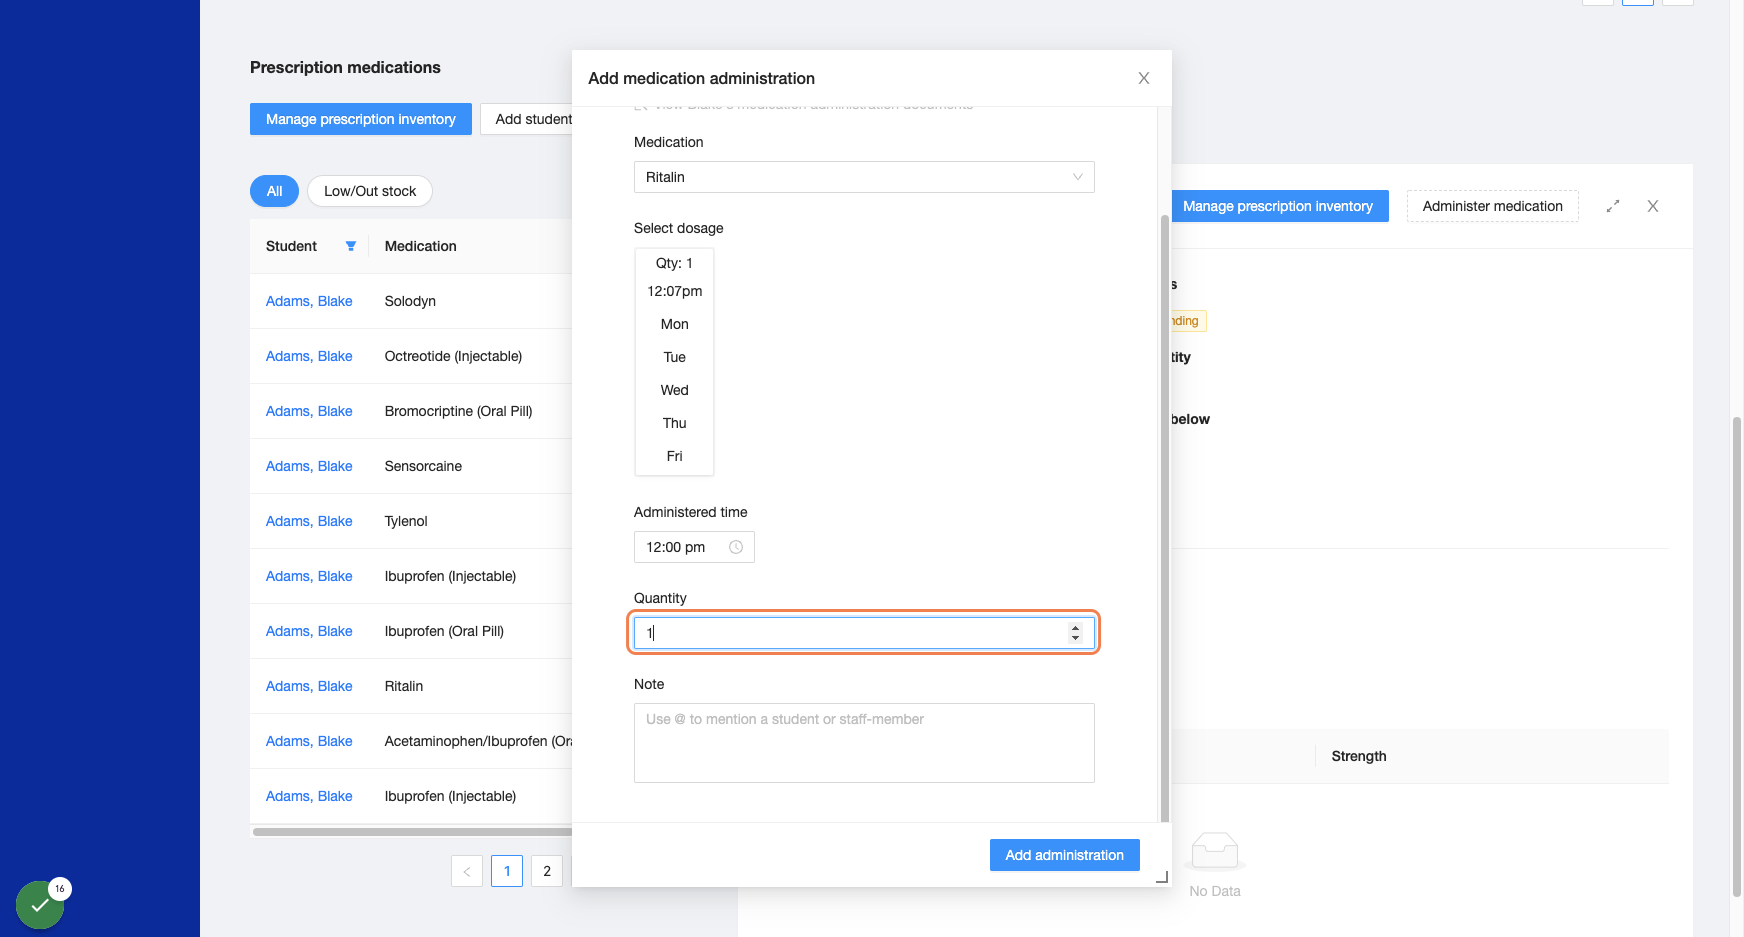The image size is (1744, 937).
Task: Click the Bromocriptine (Oral Pill) cell
Action: coord(458,411)
